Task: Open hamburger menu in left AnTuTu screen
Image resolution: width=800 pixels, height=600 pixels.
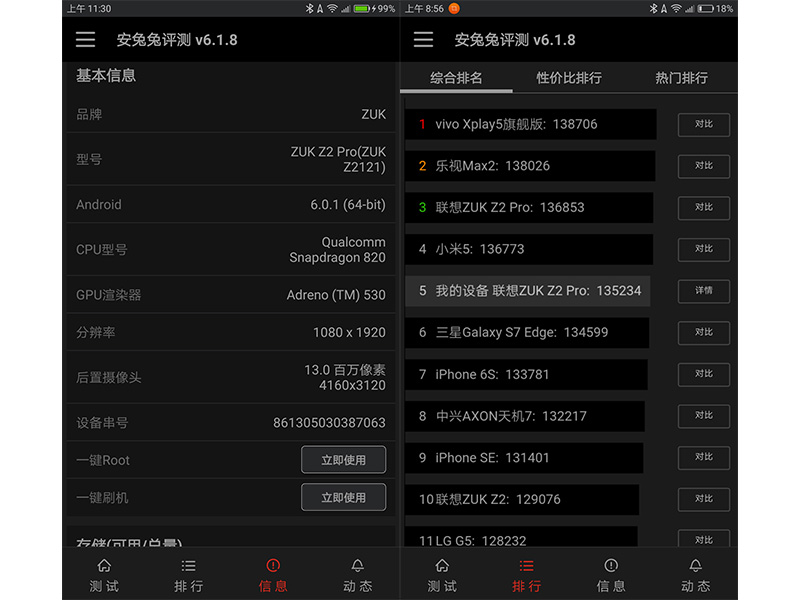Action: pyautogui.click(x=85, y=39)
